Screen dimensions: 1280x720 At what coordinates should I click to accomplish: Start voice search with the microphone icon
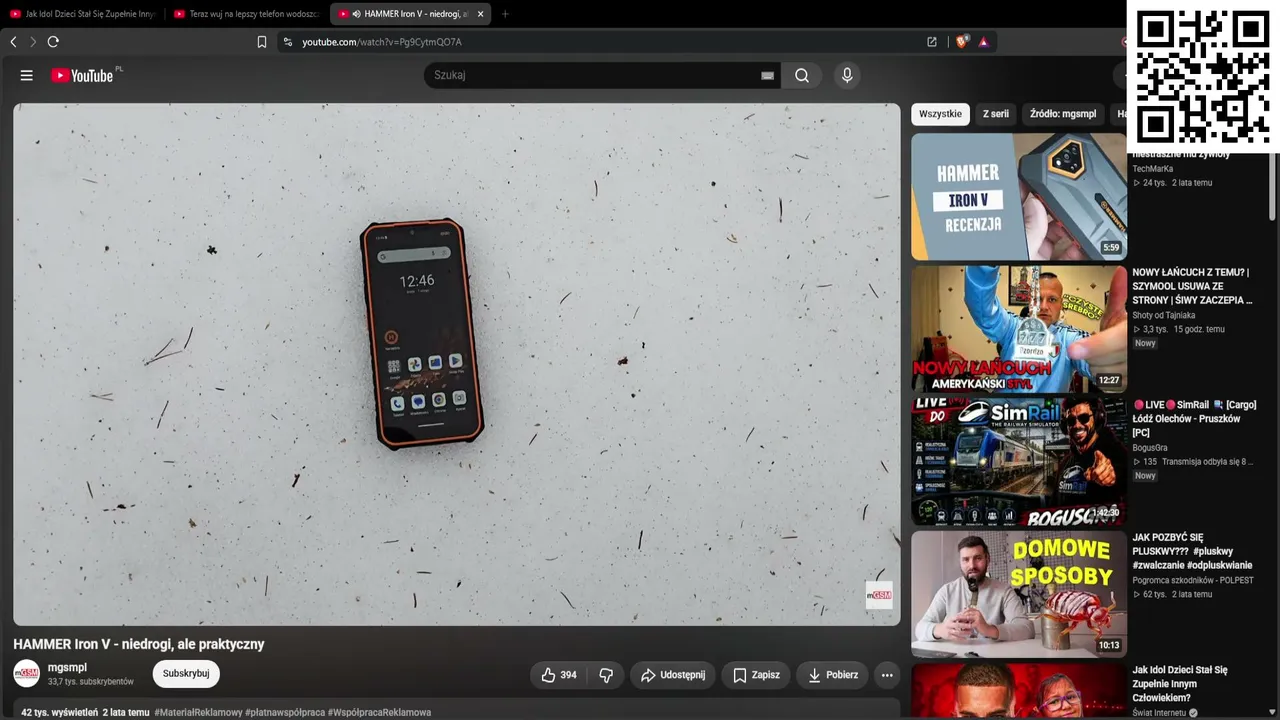click(x=847, y=75)
